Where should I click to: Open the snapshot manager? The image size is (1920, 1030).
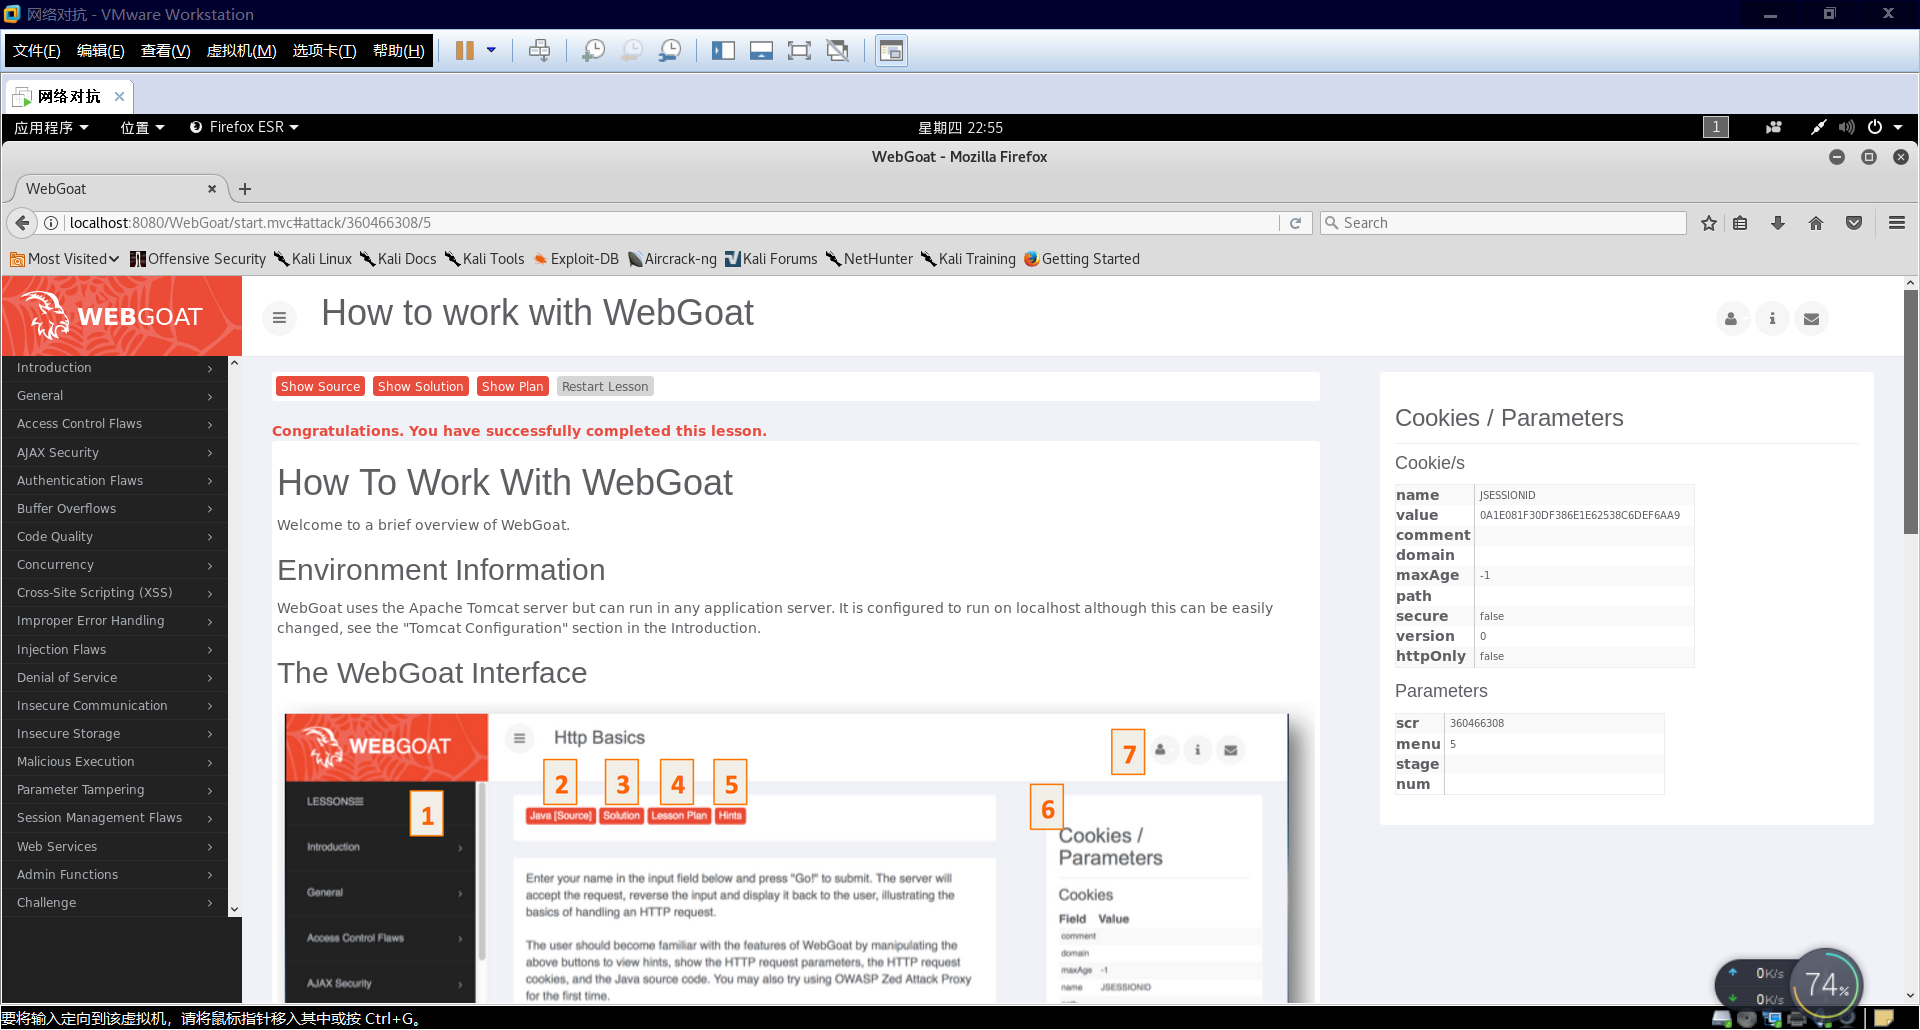pos(670,50)
